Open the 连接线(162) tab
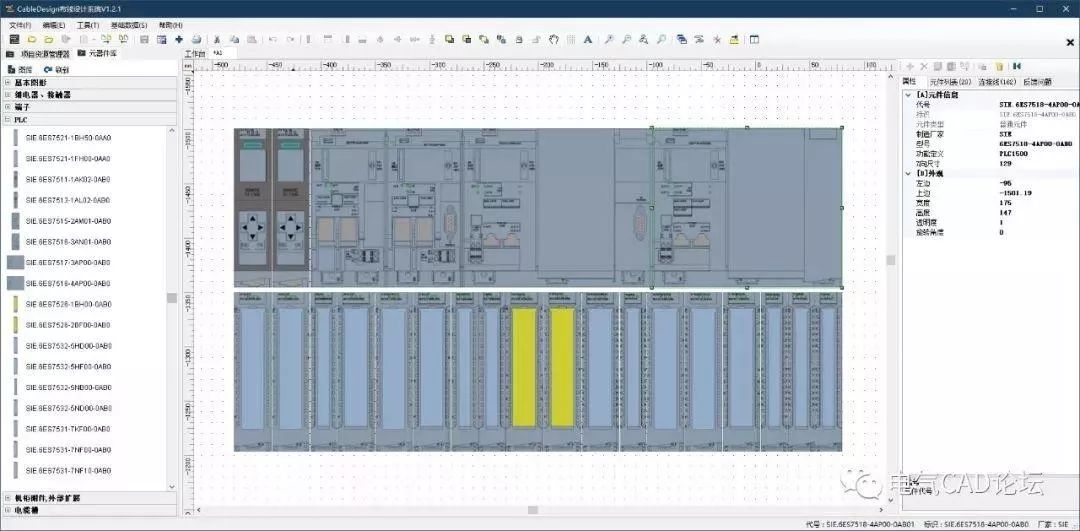 997,82
